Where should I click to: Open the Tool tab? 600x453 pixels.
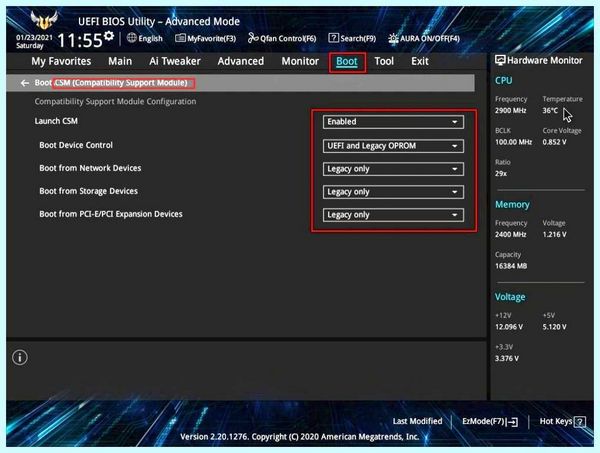[384, 61]
